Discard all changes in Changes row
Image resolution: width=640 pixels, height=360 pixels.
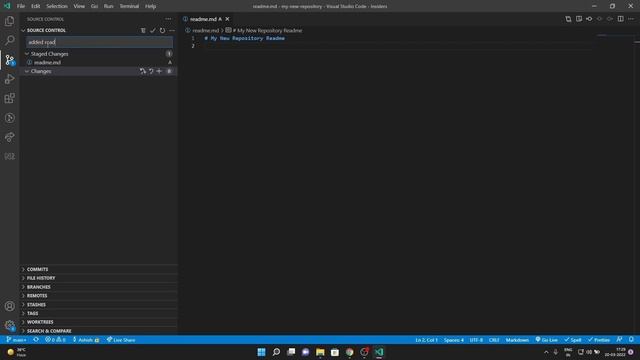point(151,71)
